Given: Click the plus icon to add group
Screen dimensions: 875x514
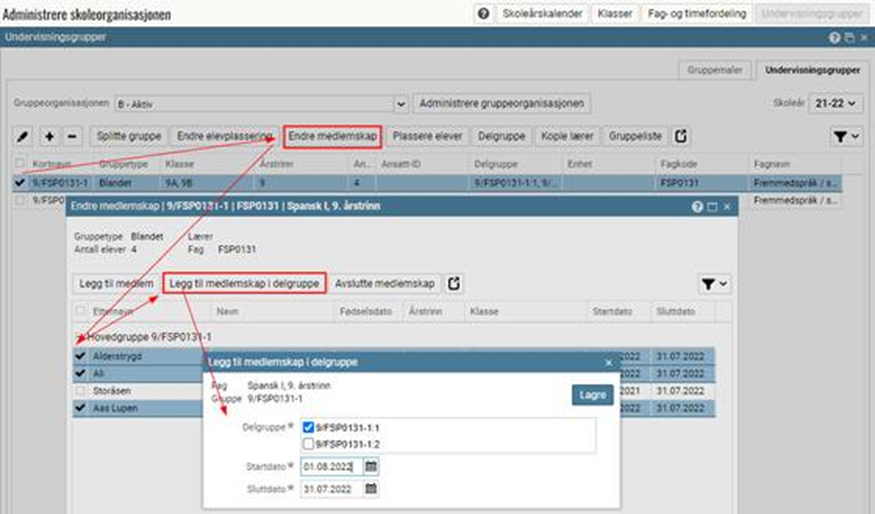Looking at the screenshot, I should pyautogui.click(x=50, y=136).
